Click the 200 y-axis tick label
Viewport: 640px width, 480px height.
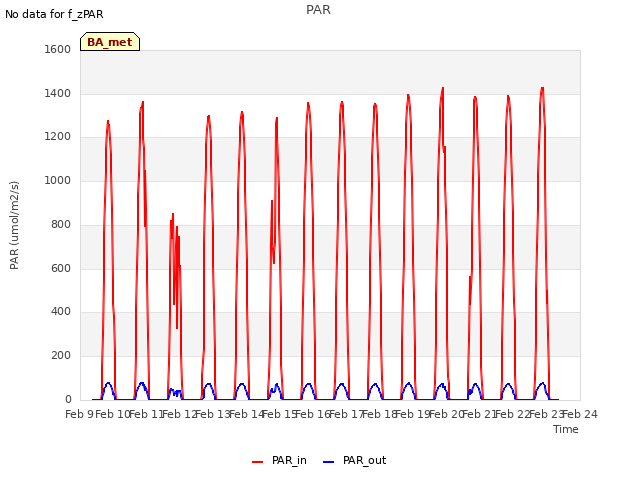point(61,356)
